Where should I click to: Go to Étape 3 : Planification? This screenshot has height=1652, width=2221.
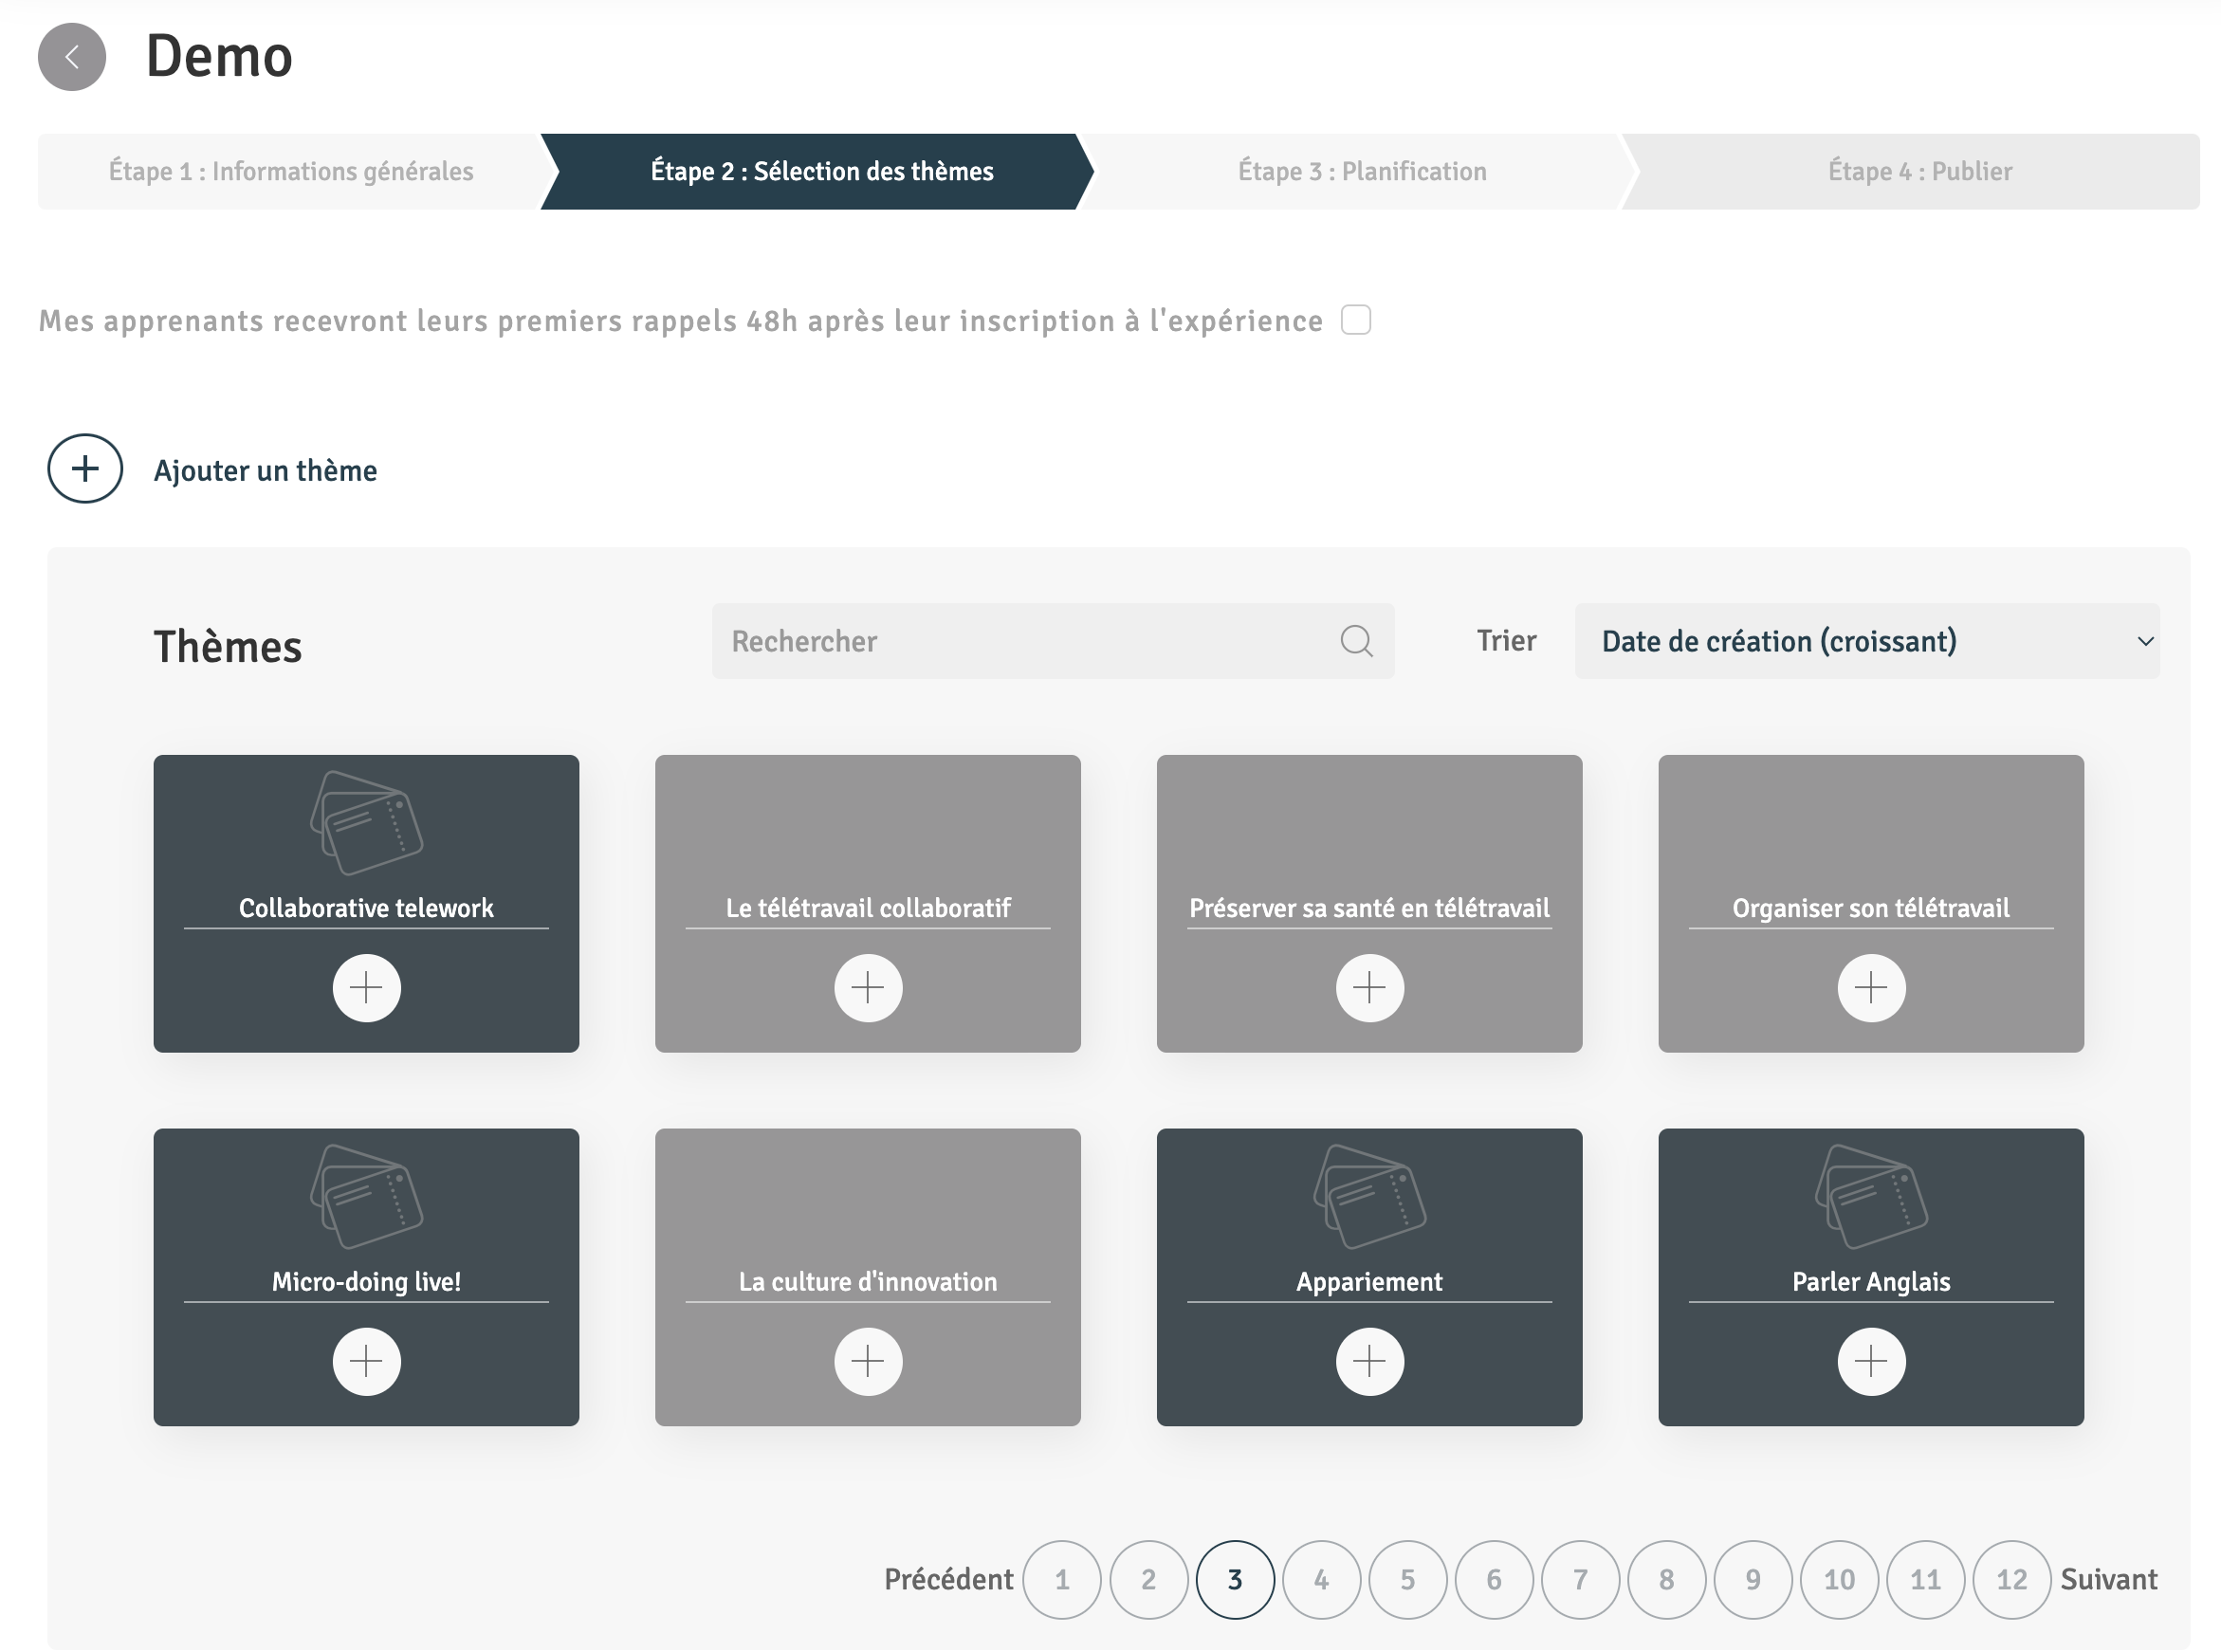pyautogui.click(x=1362, y=171)
